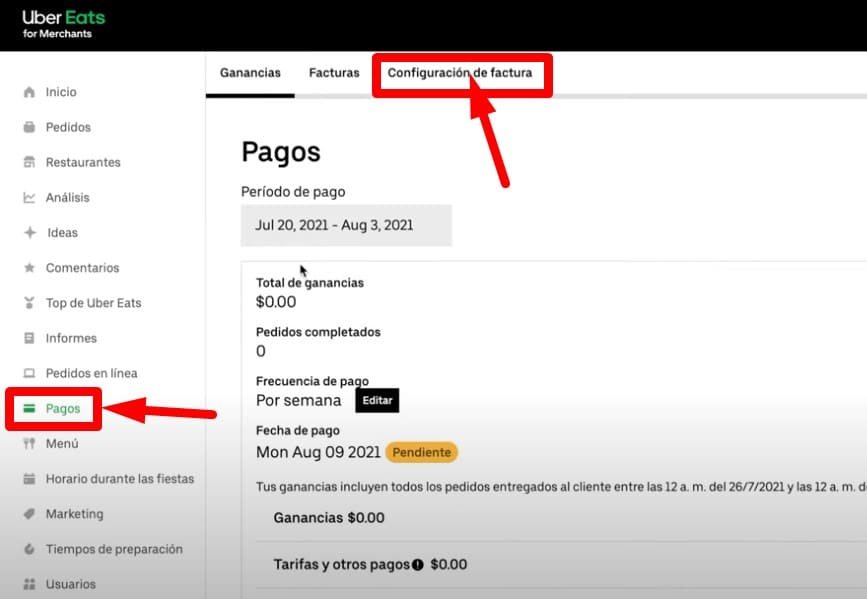The width and height of the screenshot is (867, 599).
Task: Select Pagos in the sidebar
Action: 63,409
